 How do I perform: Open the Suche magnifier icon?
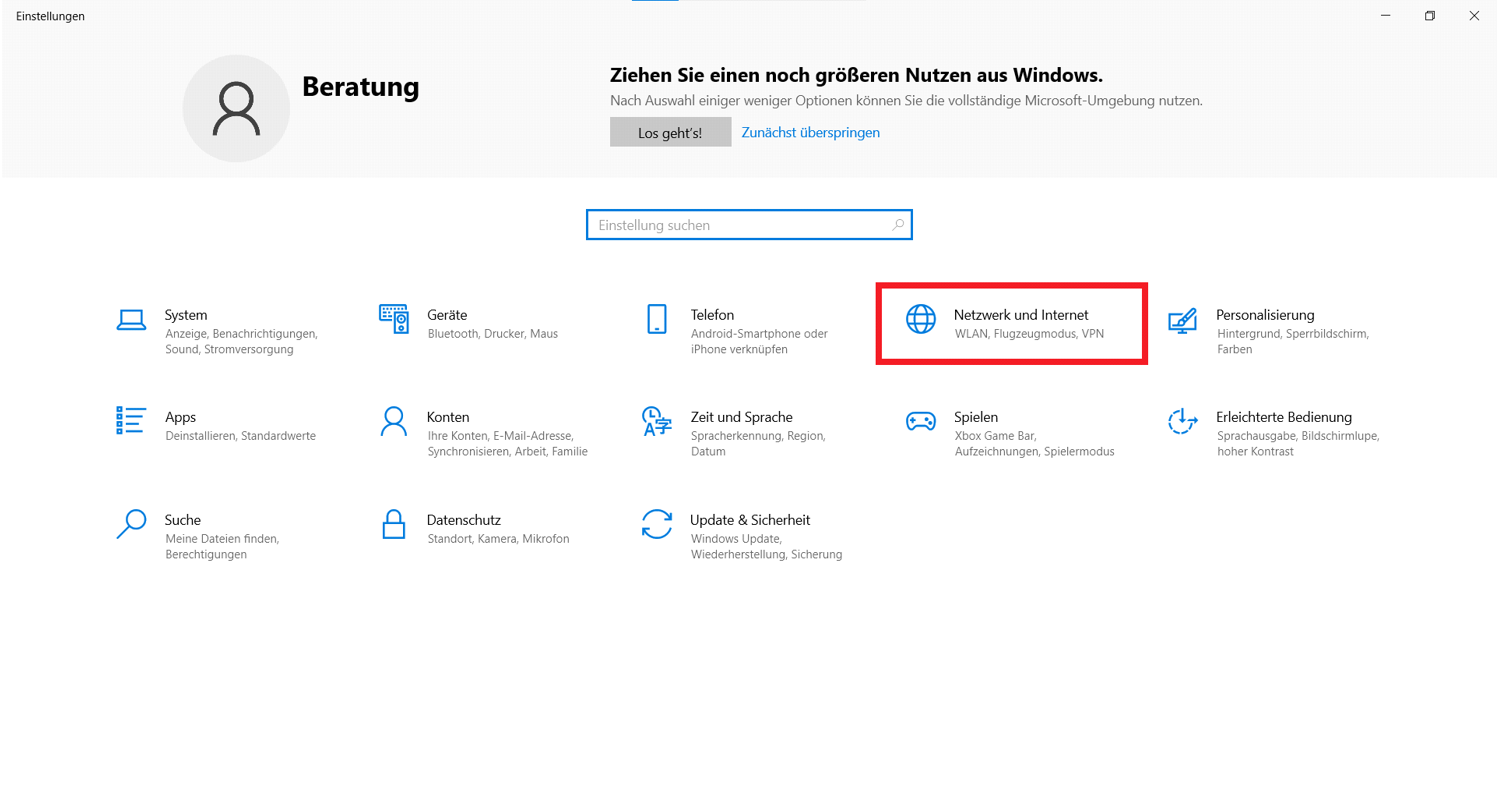[131, 523]
